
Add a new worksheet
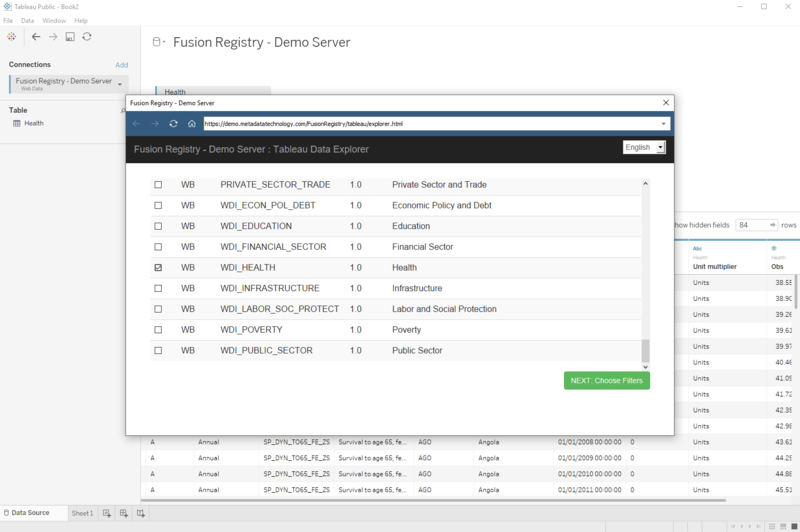[107, 513]
